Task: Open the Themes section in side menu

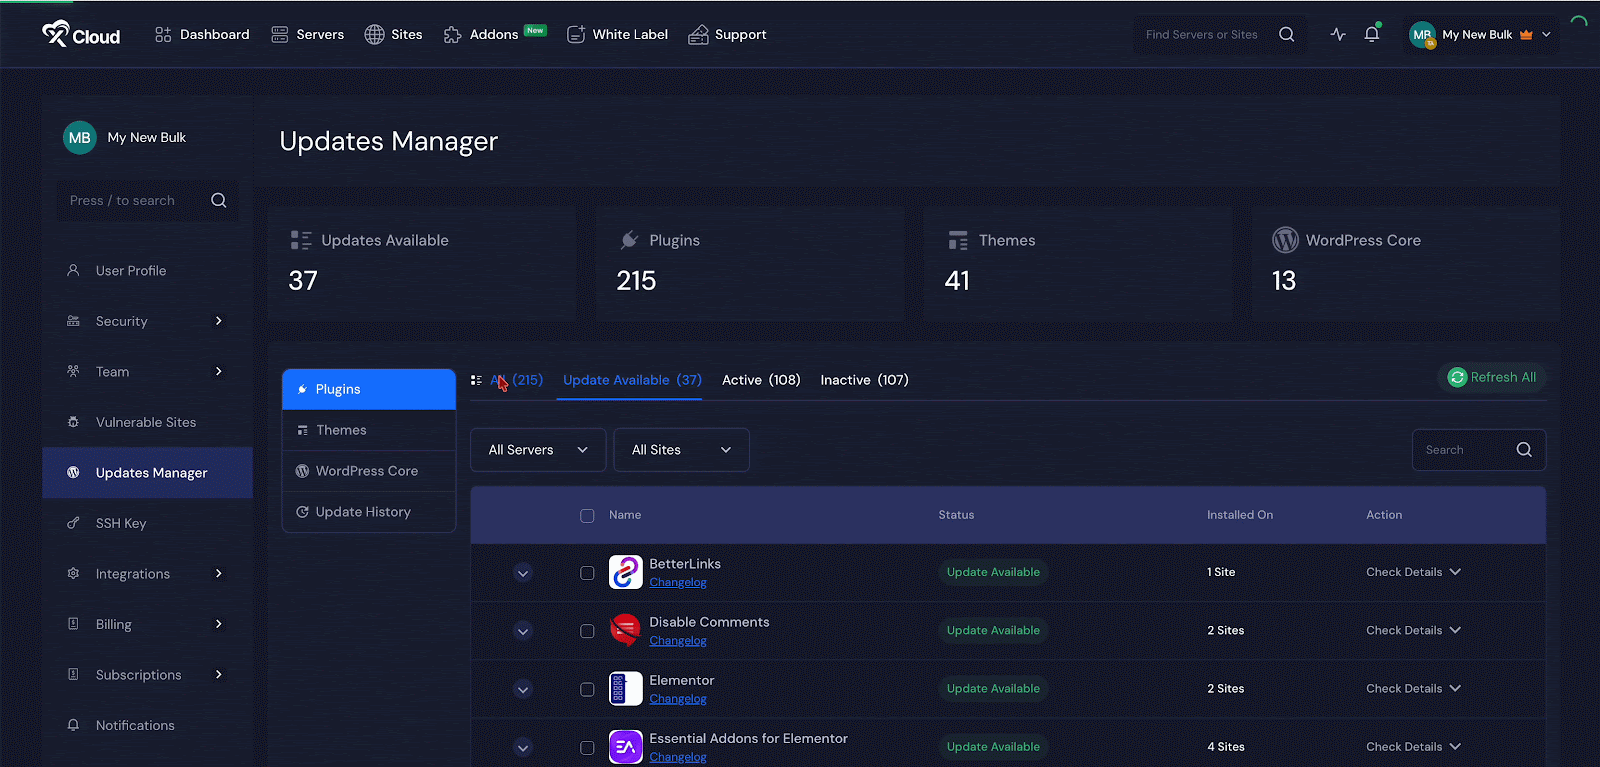Action: pos(341,430)
